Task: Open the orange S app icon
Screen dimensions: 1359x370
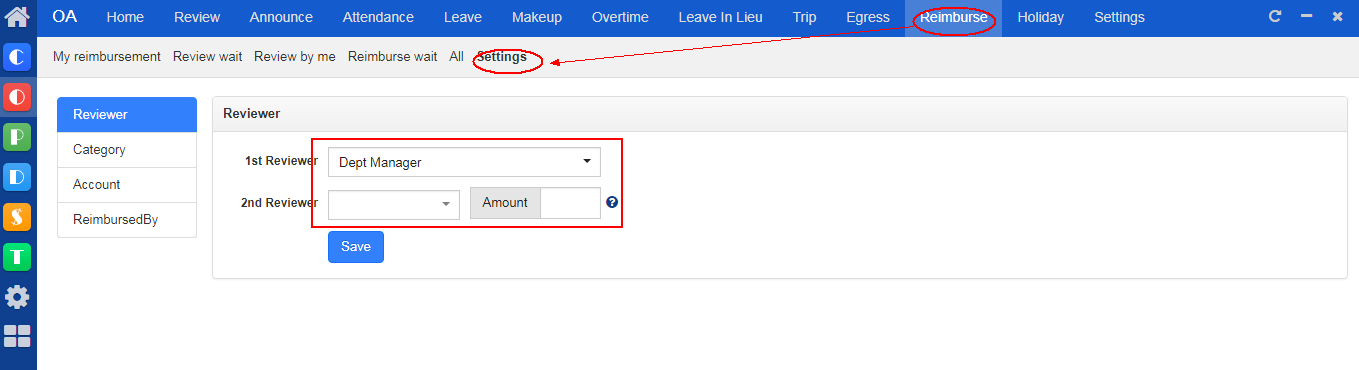Action: [x=17, y=217]
